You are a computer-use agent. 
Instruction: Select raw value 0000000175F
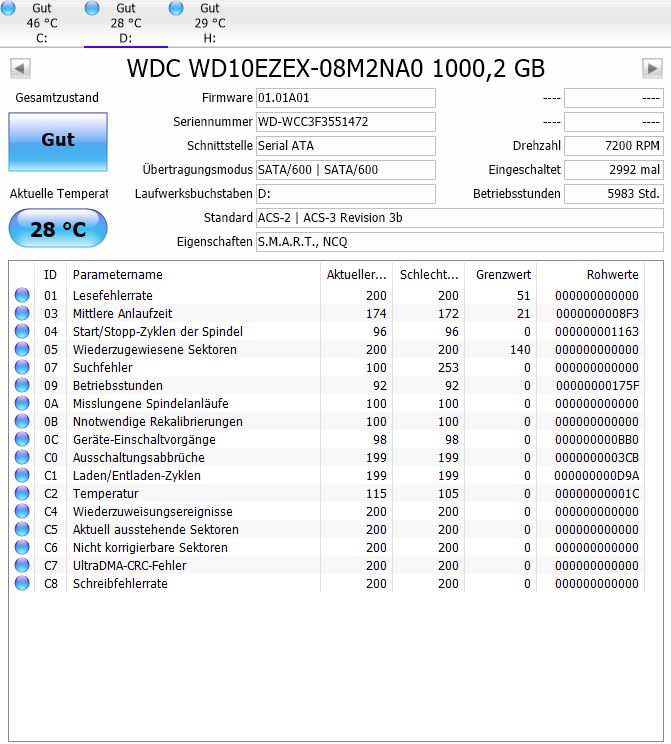[597, 386]
